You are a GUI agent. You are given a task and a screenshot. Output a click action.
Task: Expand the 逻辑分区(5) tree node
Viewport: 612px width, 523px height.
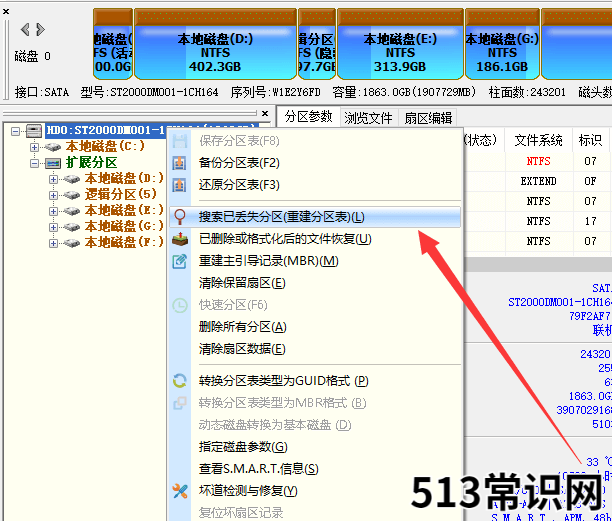pyautogui.click(x=53, y=195)
